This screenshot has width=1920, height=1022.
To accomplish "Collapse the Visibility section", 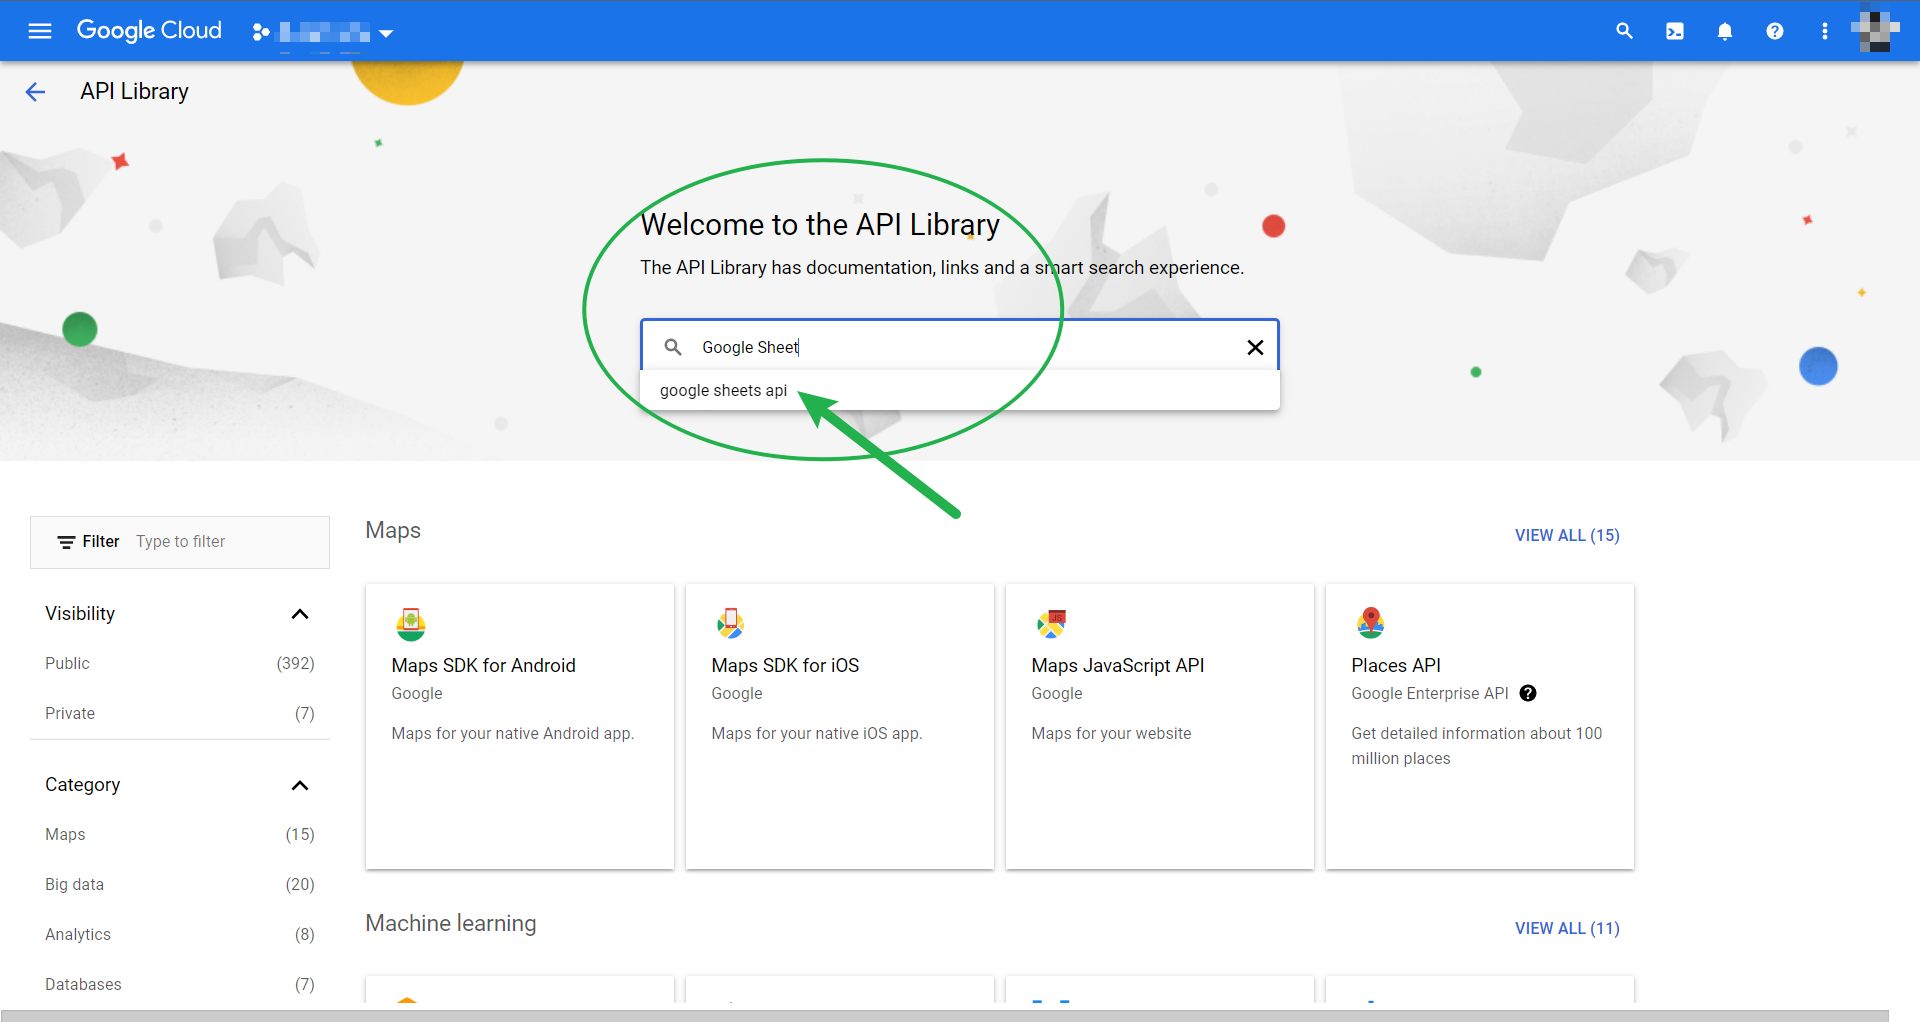I will (299, 614).
